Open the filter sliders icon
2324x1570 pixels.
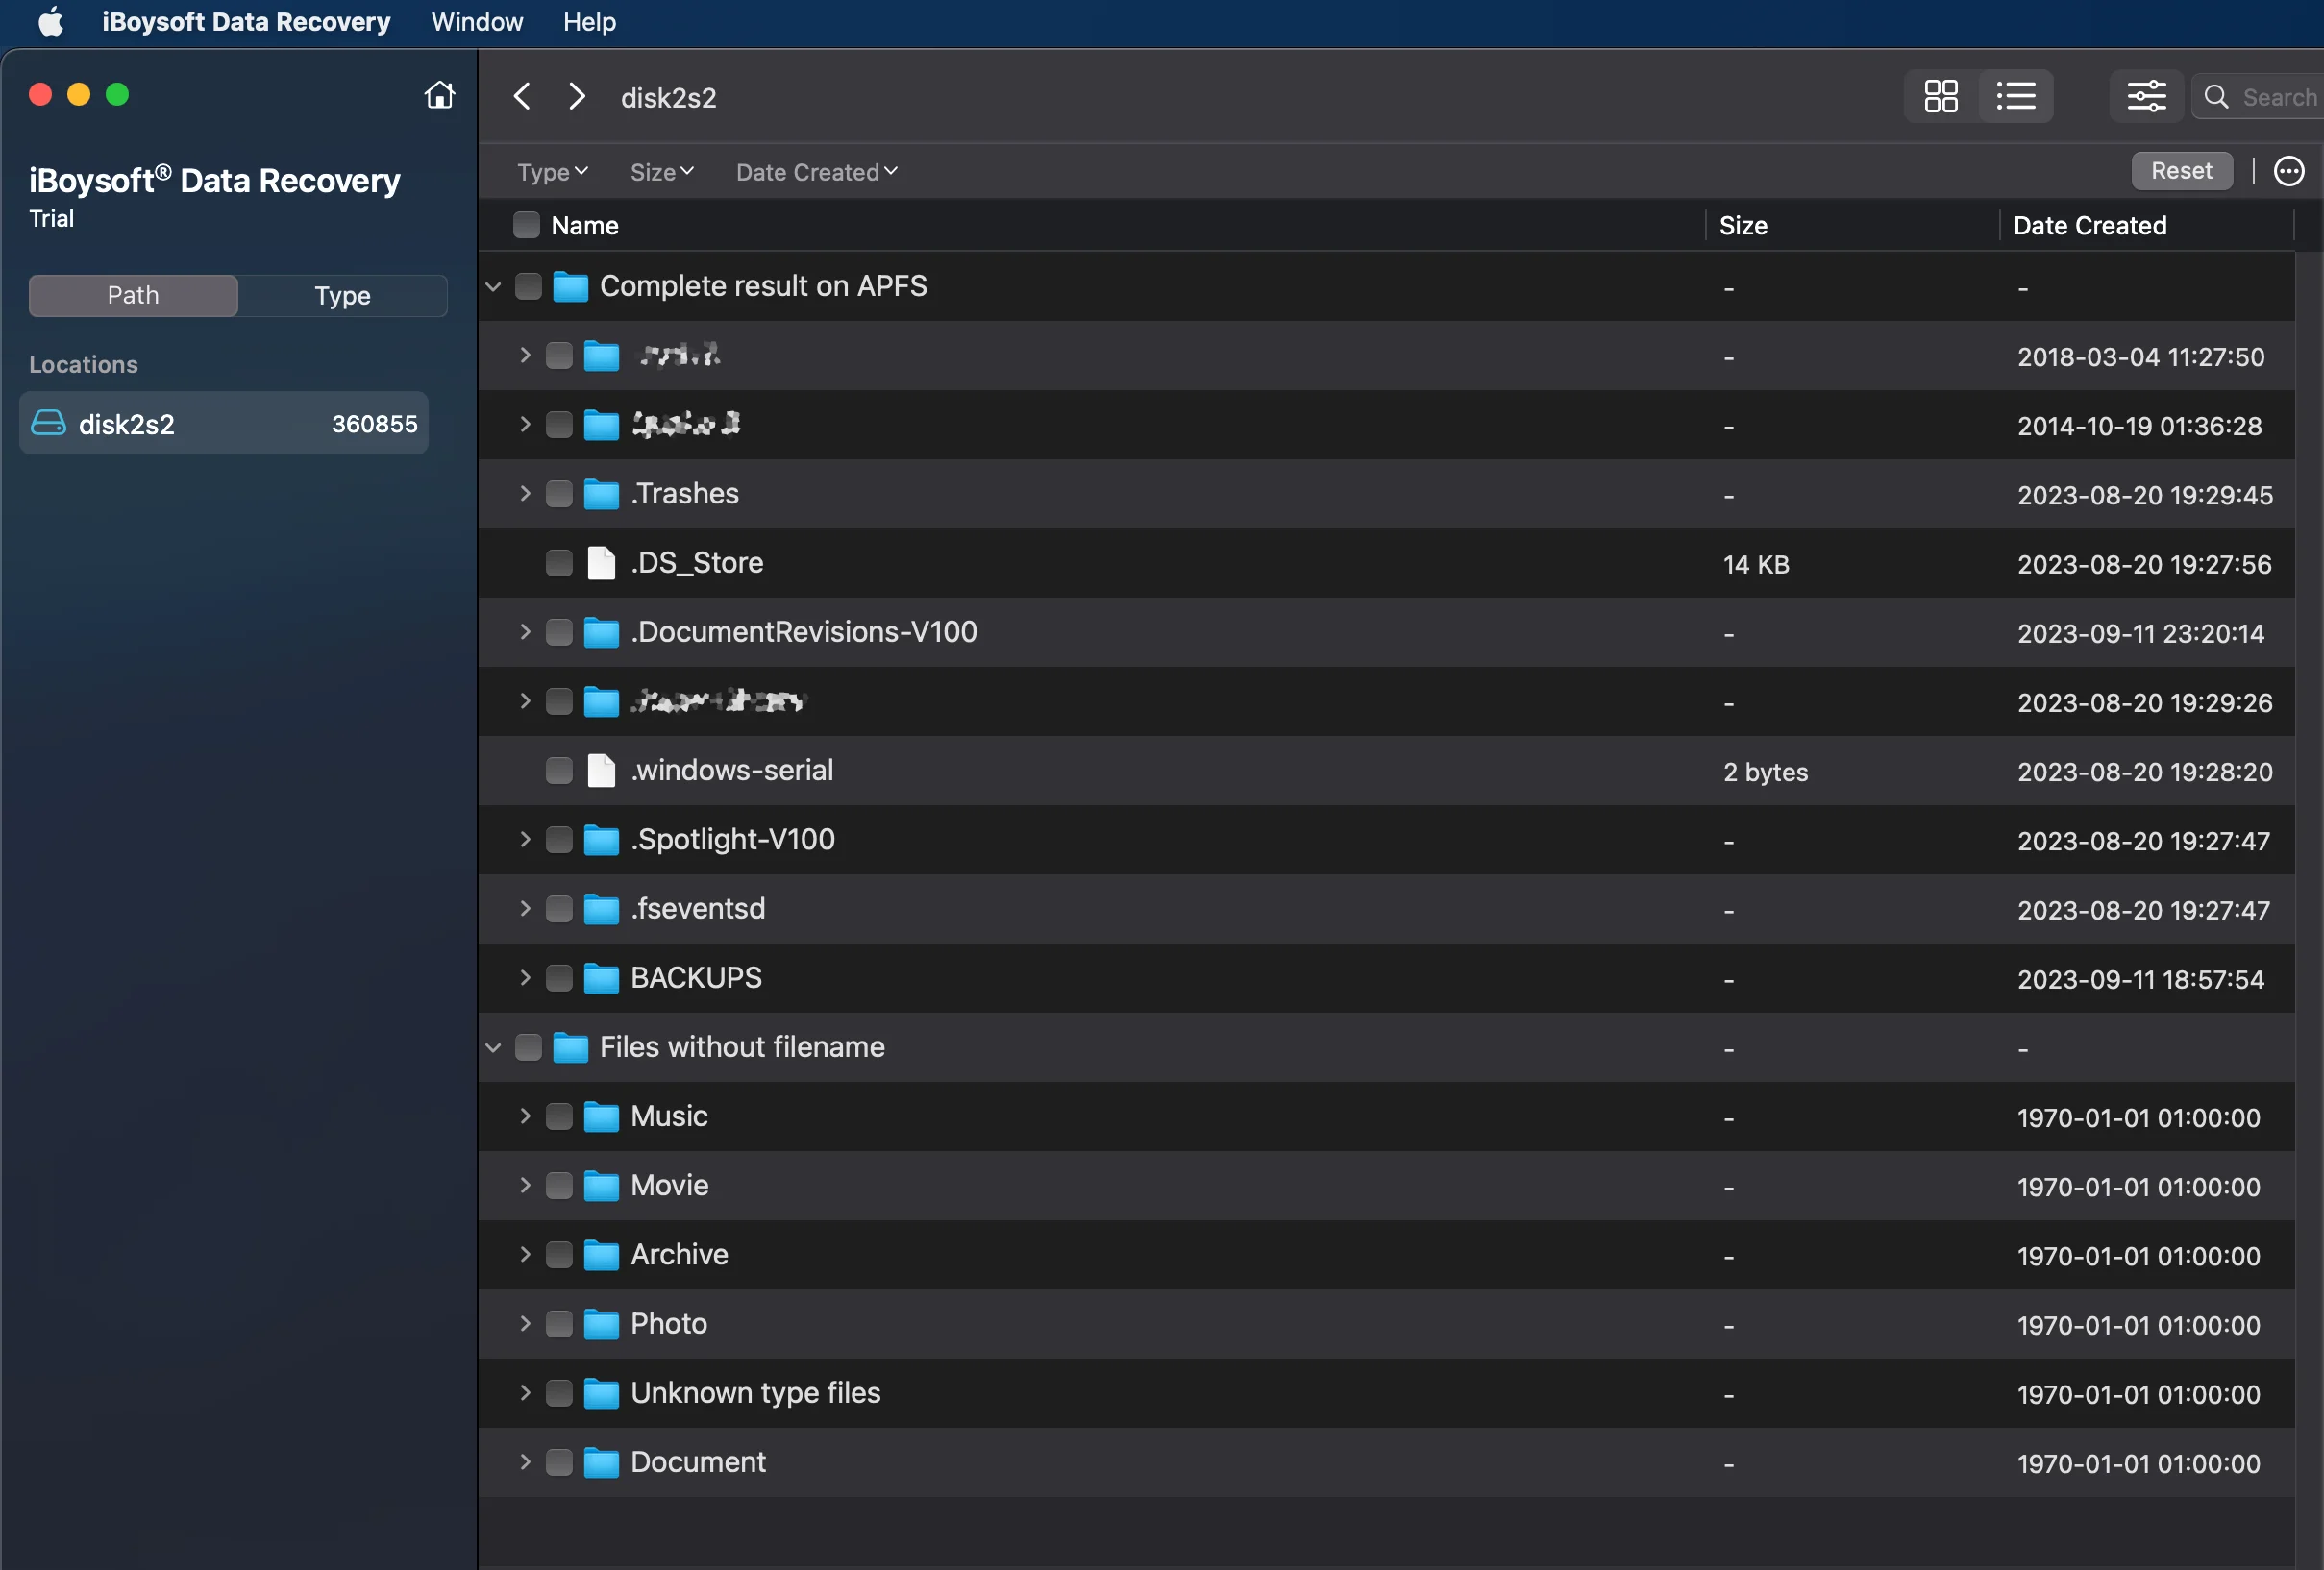(x=2145, y=97)
